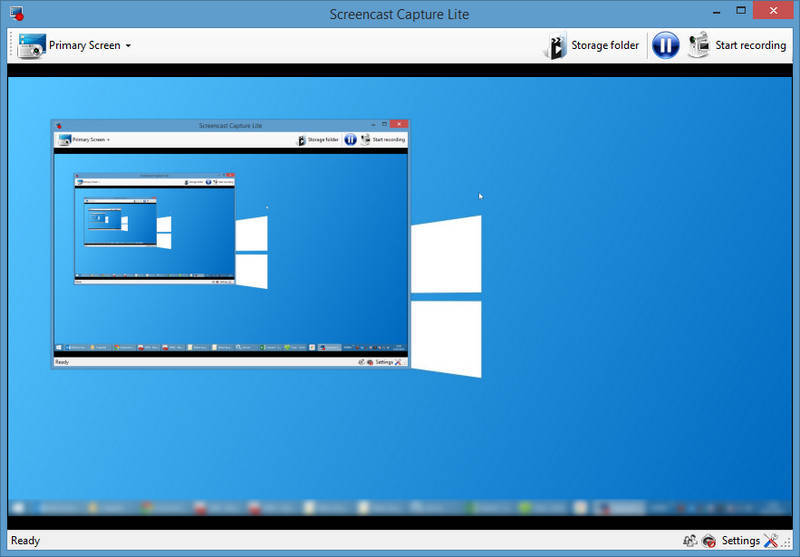Toggle the webcam disabled icon in status bar

coord(709,541)
